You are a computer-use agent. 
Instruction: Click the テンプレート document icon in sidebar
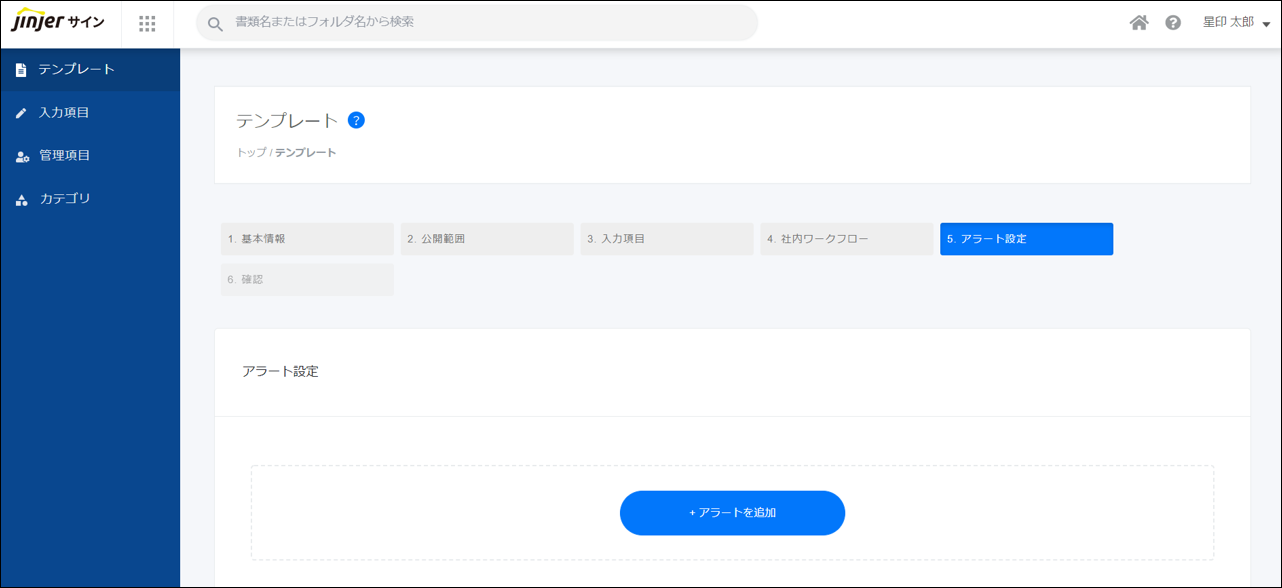tap(21, 70)
